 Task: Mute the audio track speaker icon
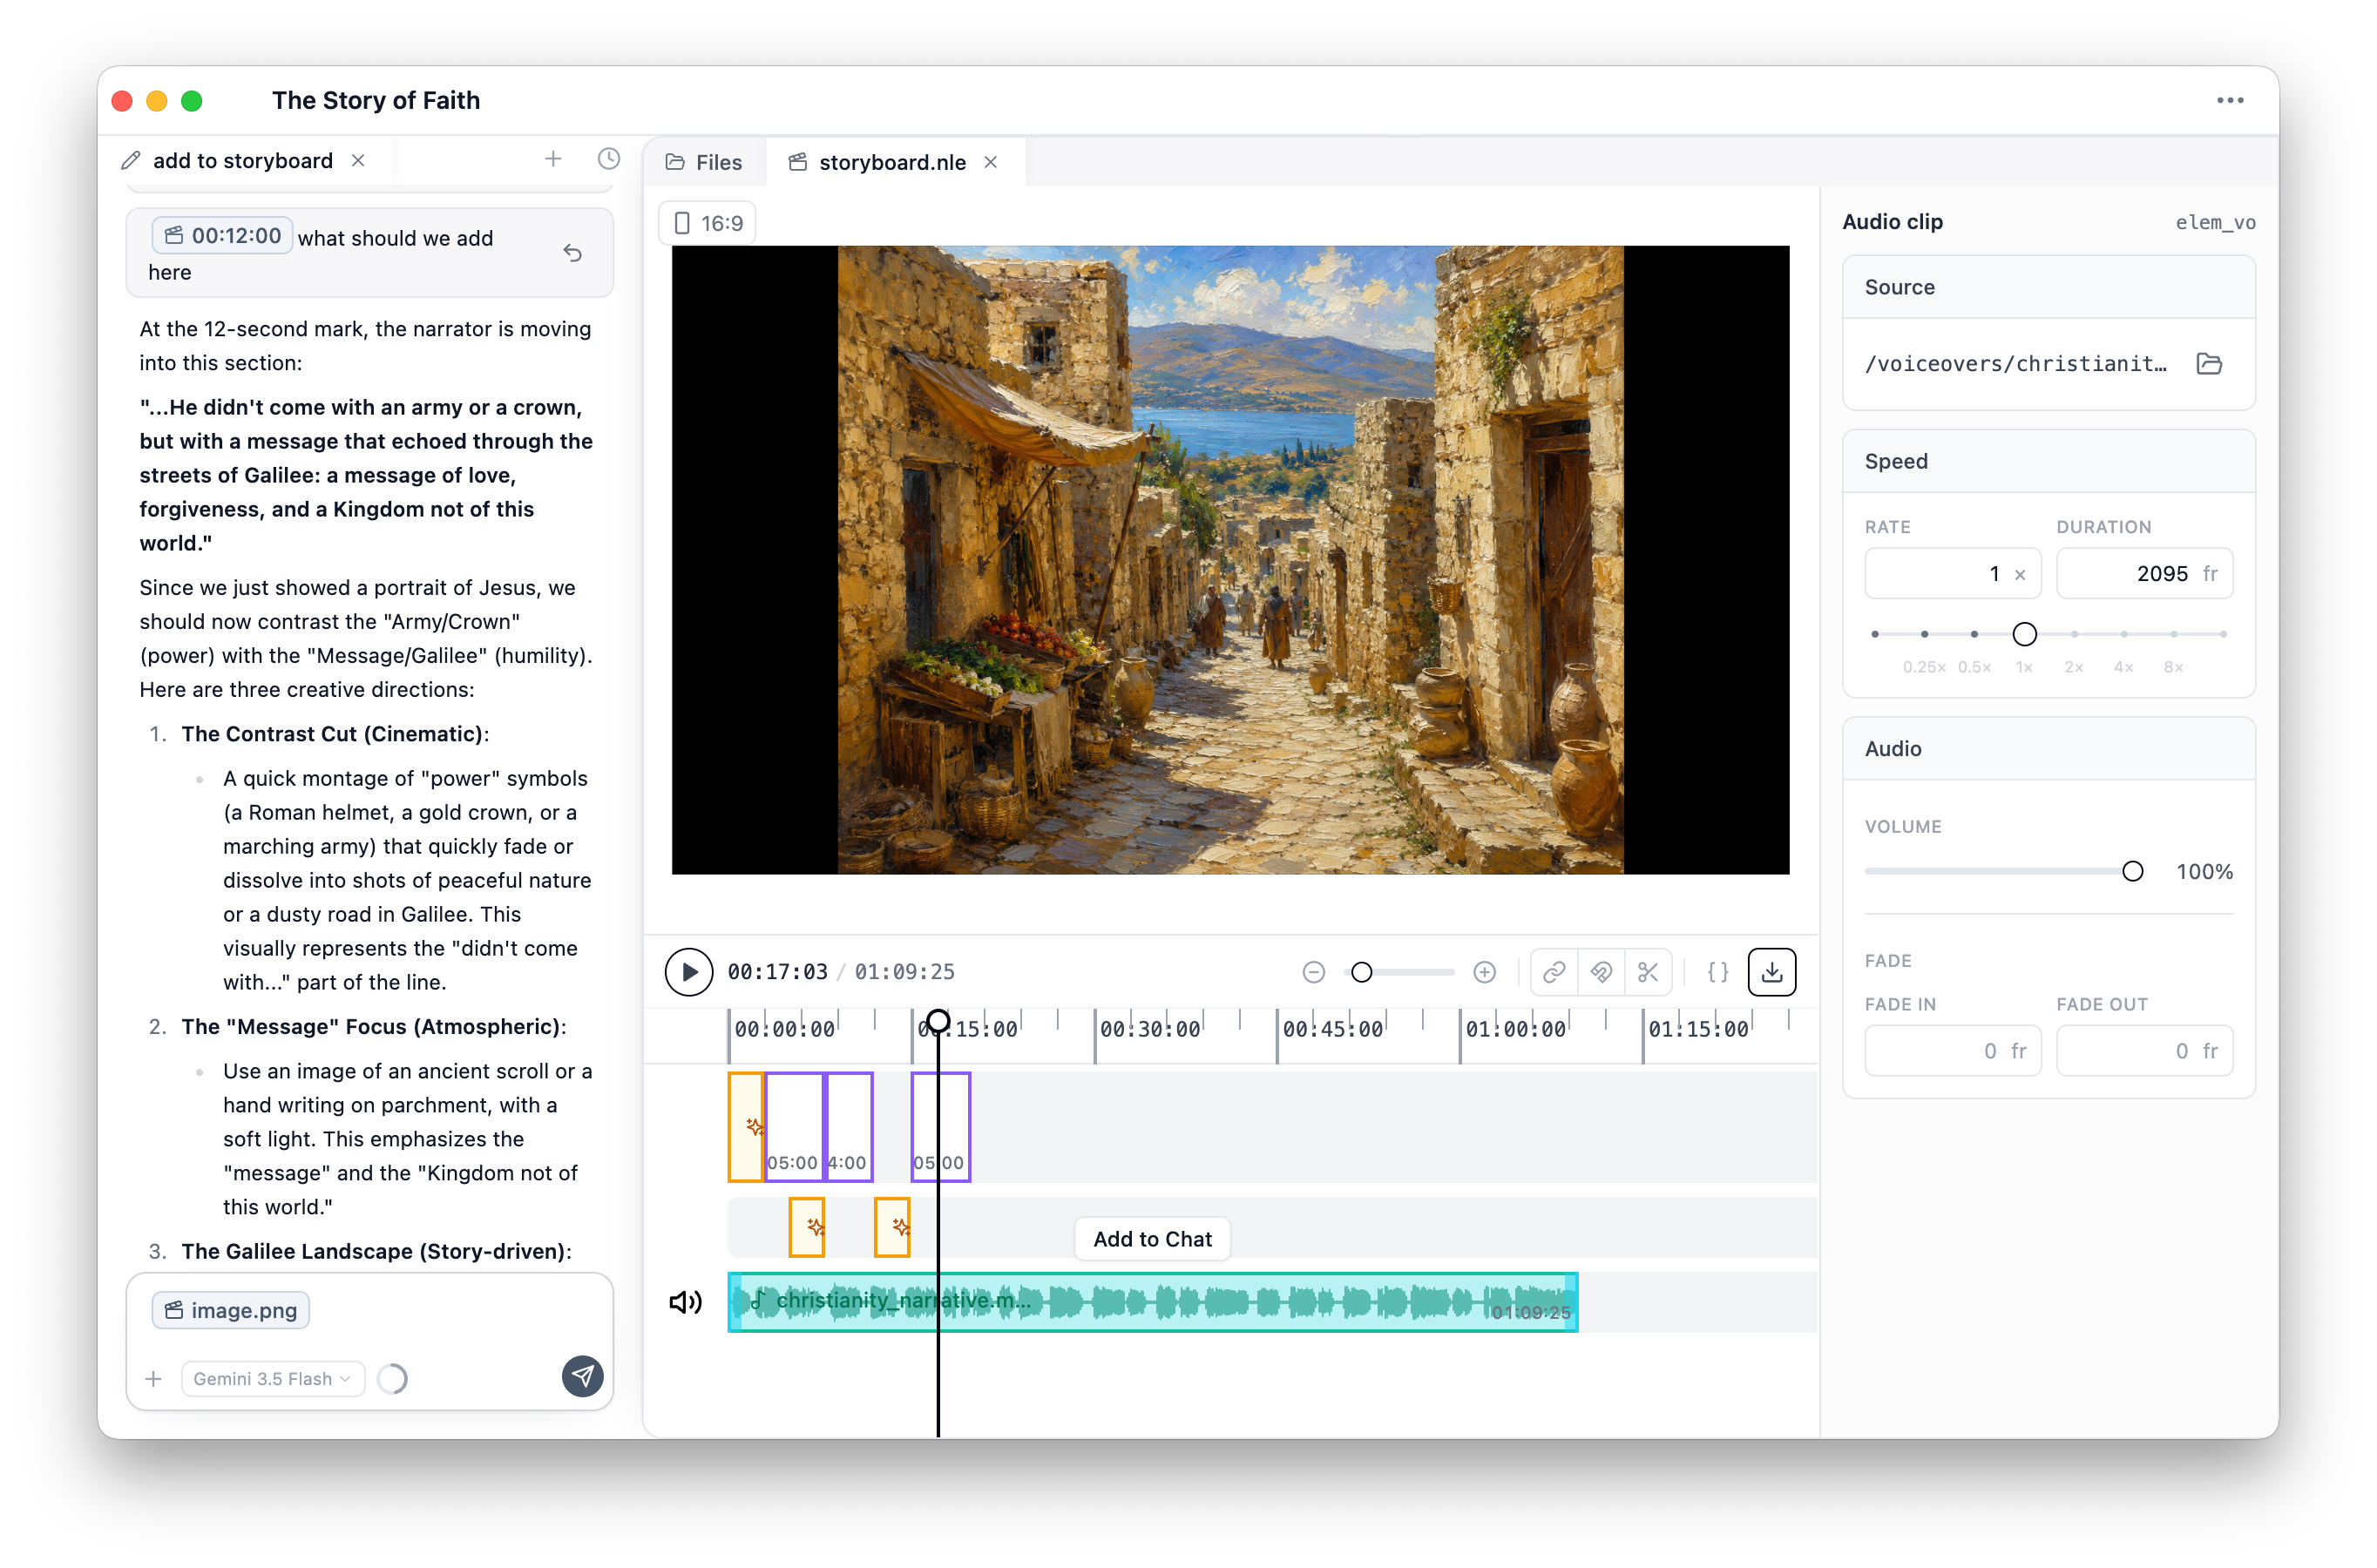coord(686,1302)
